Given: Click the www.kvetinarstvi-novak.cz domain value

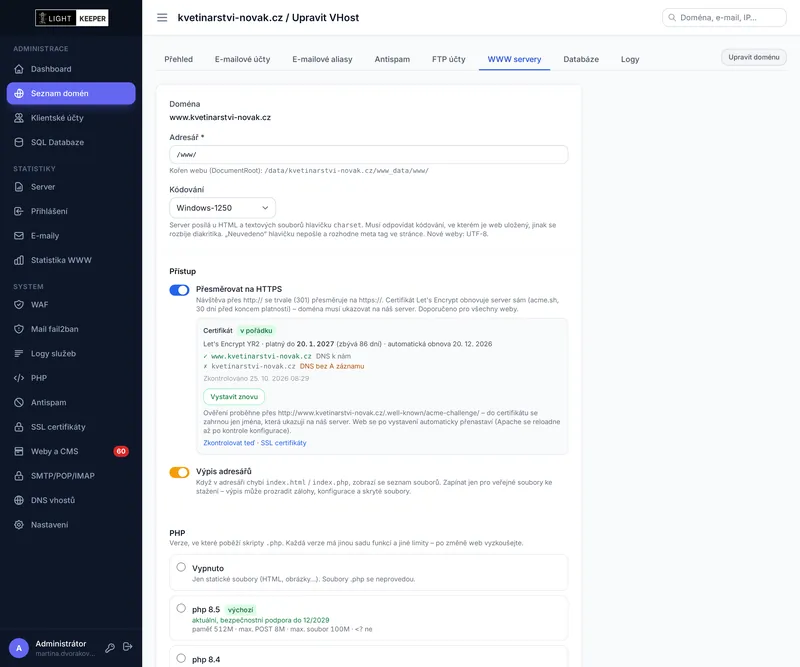Looking at the screenshot, I should point(220,117).
